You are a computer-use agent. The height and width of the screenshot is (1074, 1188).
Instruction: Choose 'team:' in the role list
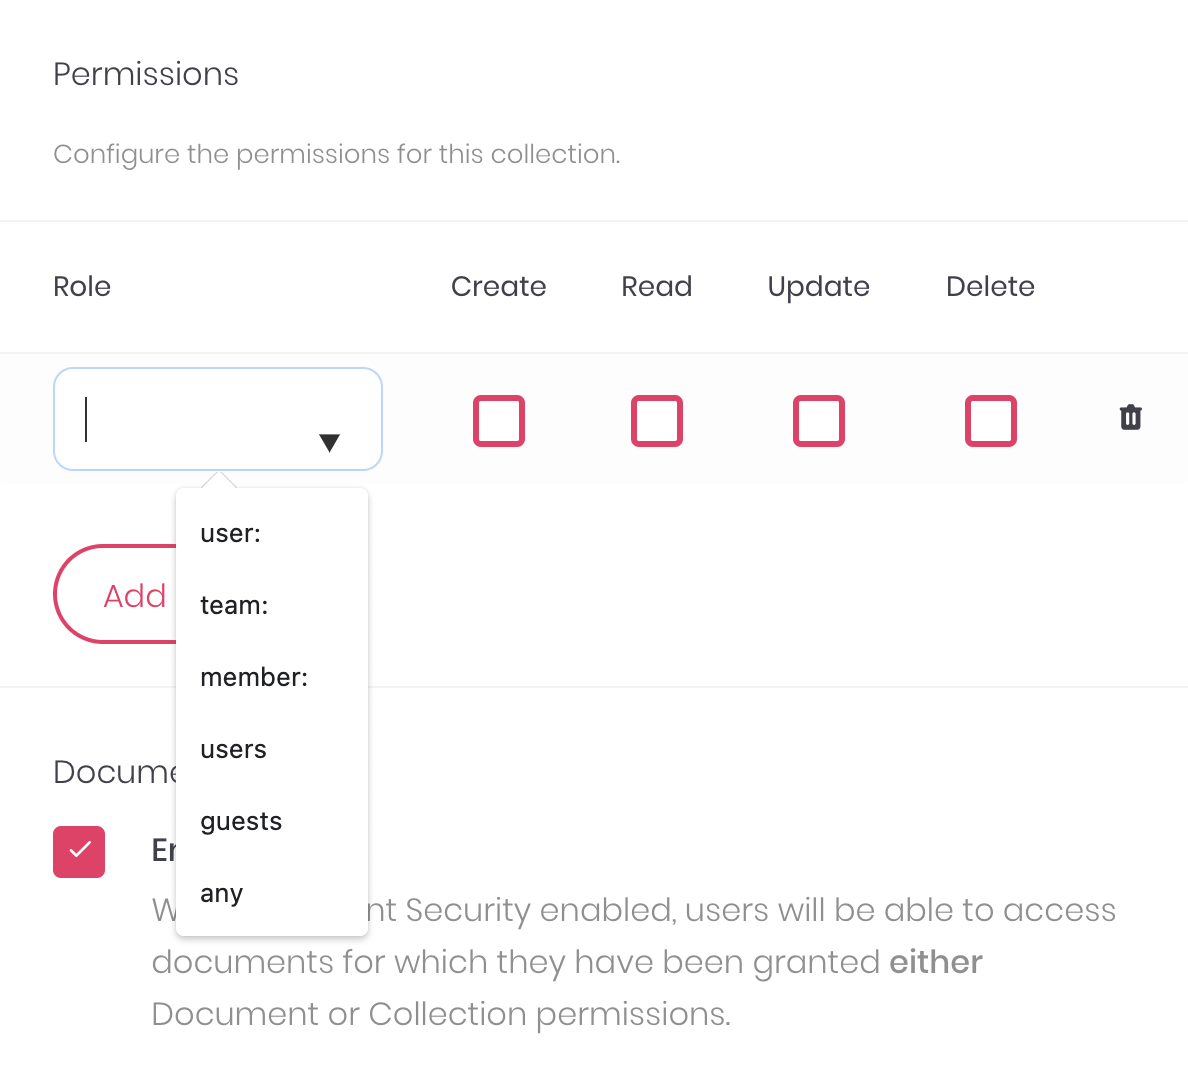[233, 605]
